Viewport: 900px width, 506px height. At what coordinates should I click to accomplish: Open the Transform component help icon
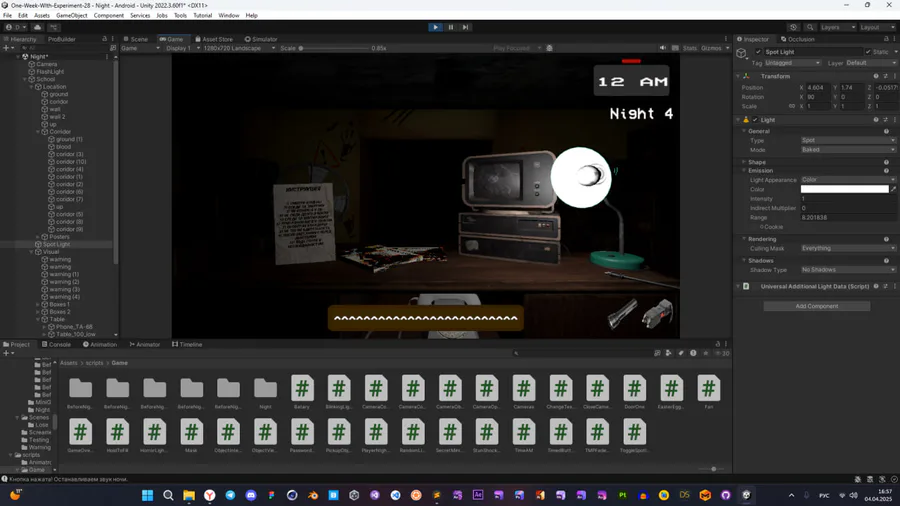point(876,76)
